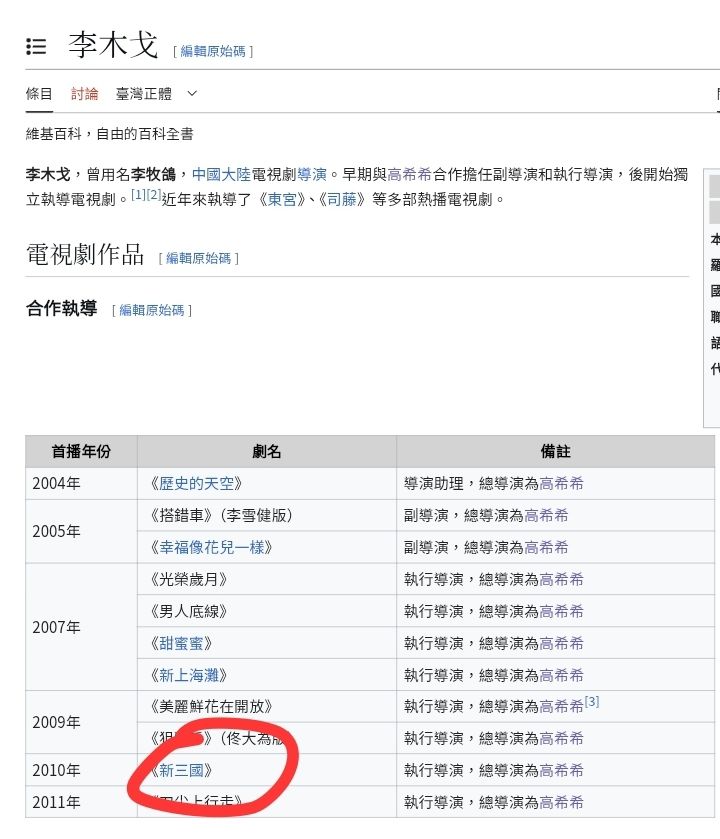Jump to footnote [3] in 2009 row
Screen dimensions: 720x839
point(592,702)
